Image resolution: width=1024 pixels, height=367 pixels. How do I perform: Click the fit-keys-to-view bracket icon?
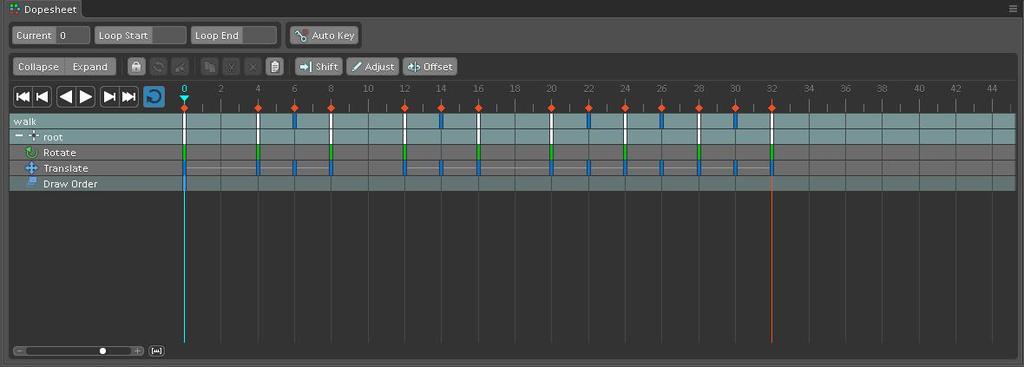157,351
